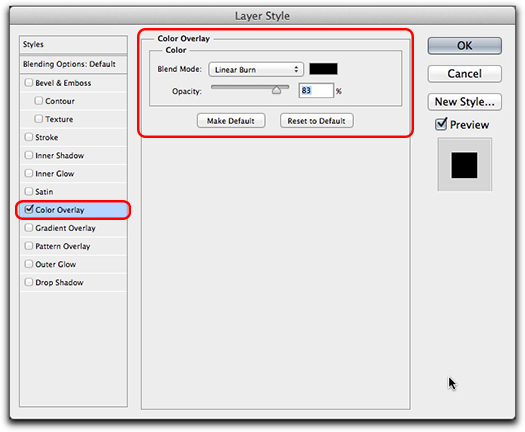Open the overlay color swatch picker
Image resolution: width=525 pixels, height=432 pixels.
323,69
